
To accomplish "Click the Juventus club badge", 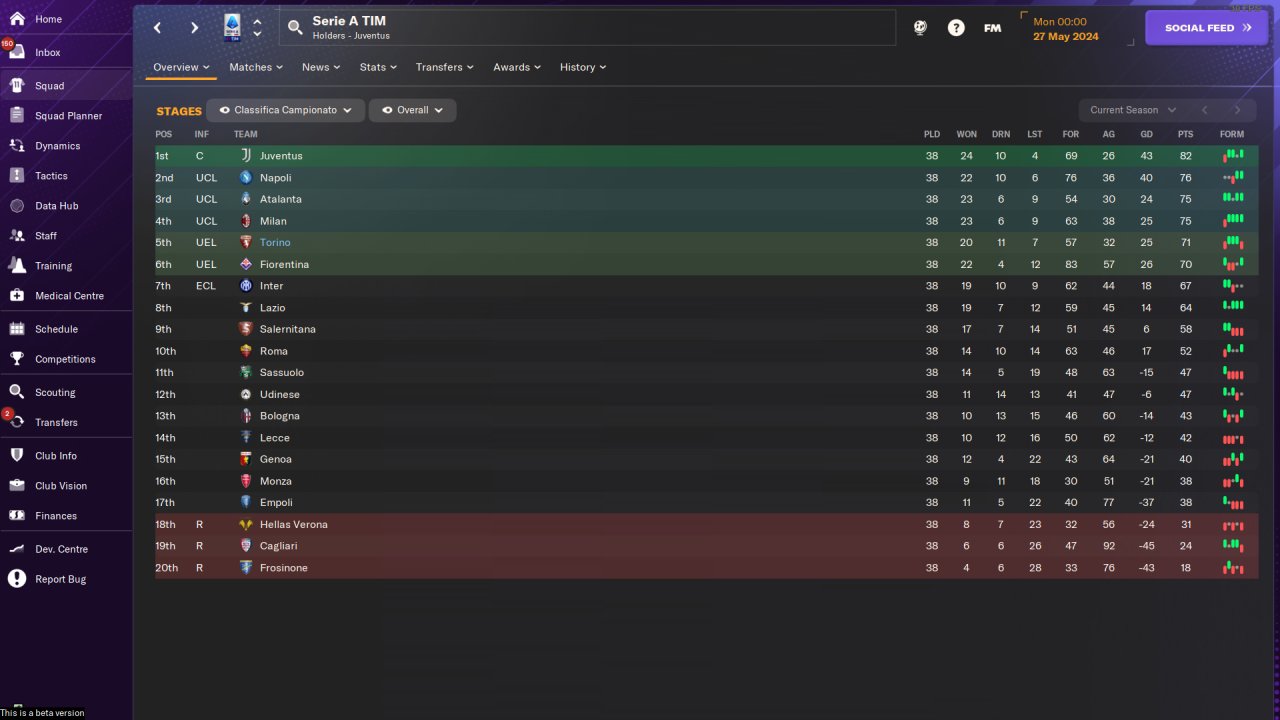I will [x=246, y=156].
